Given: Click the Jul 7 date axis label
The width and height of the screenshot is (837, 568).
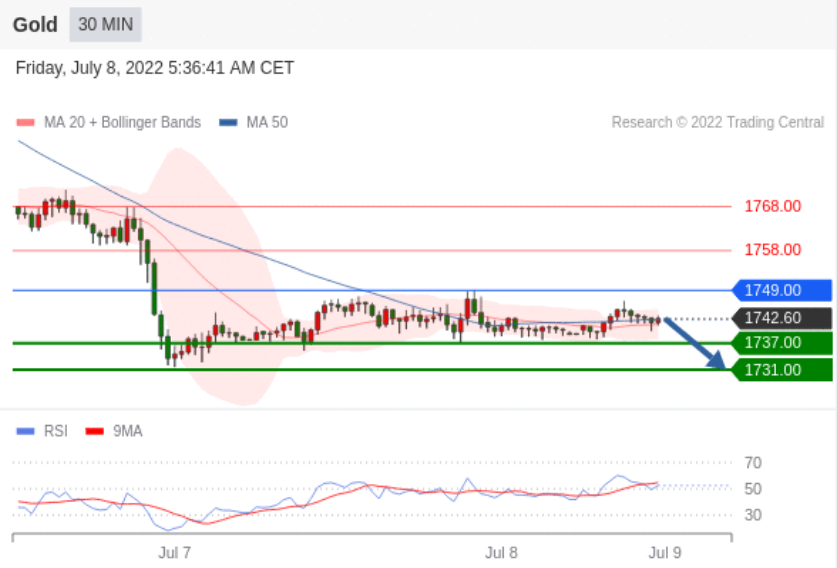Looking at the screenshot, I should (175, 553).
